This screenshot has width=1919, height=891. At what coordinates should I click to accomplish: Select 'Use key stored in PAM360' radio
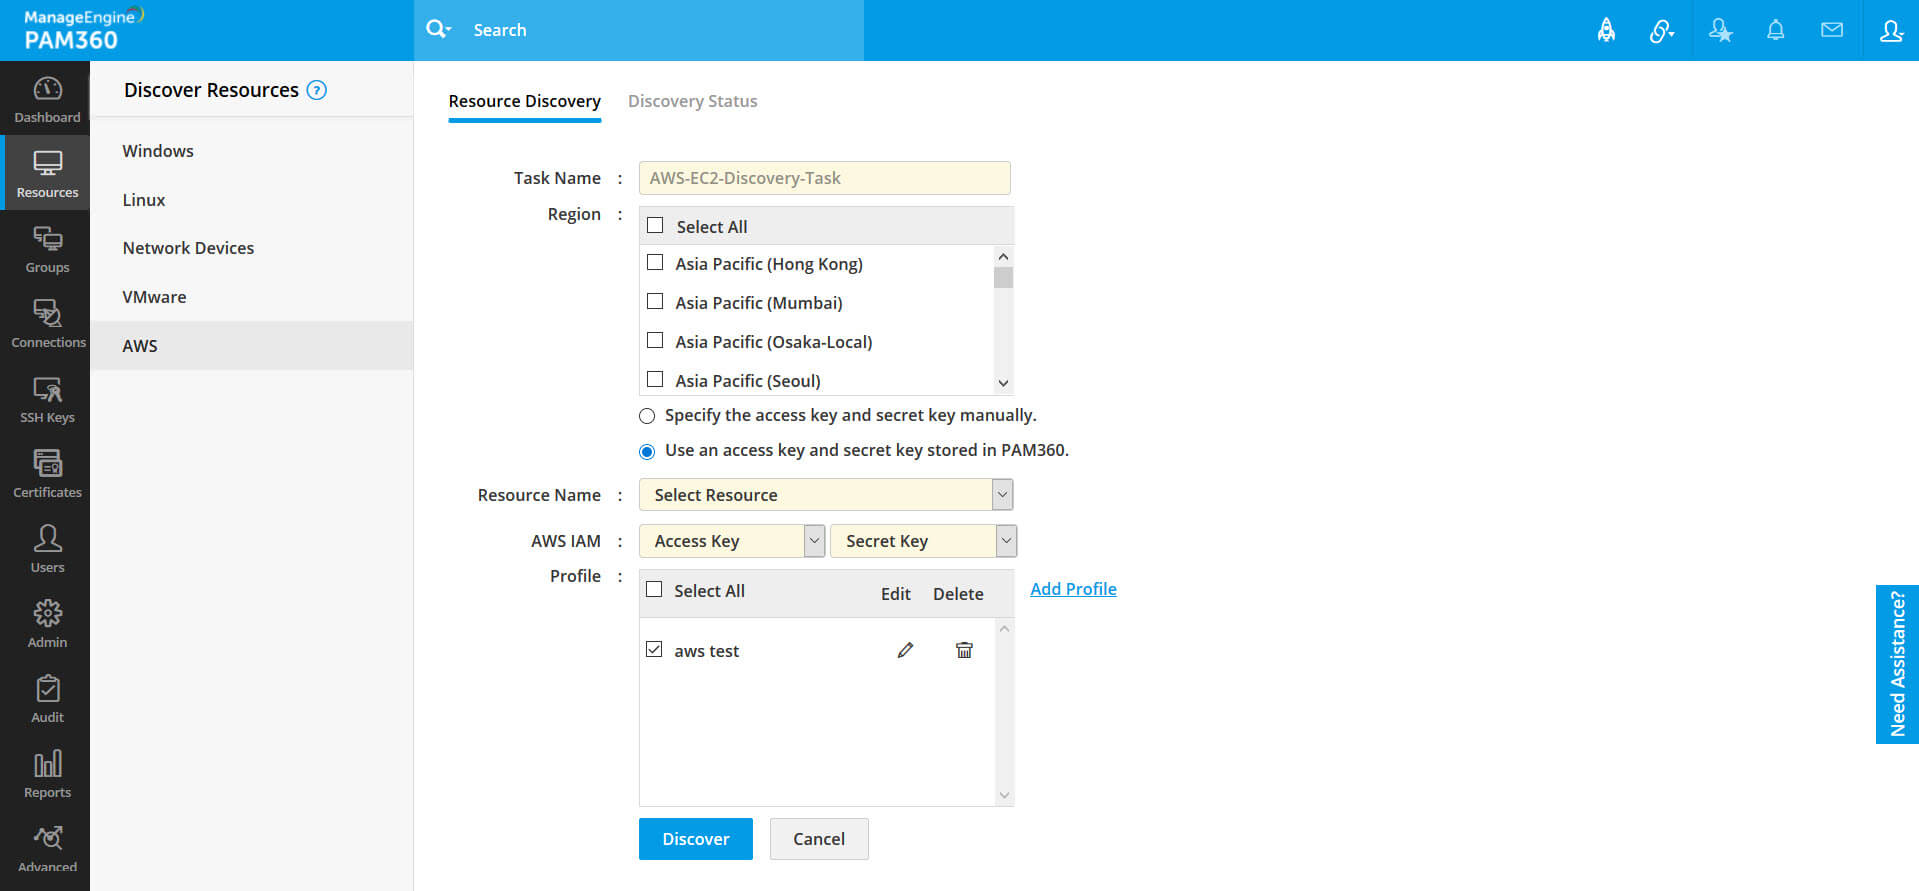647,451
